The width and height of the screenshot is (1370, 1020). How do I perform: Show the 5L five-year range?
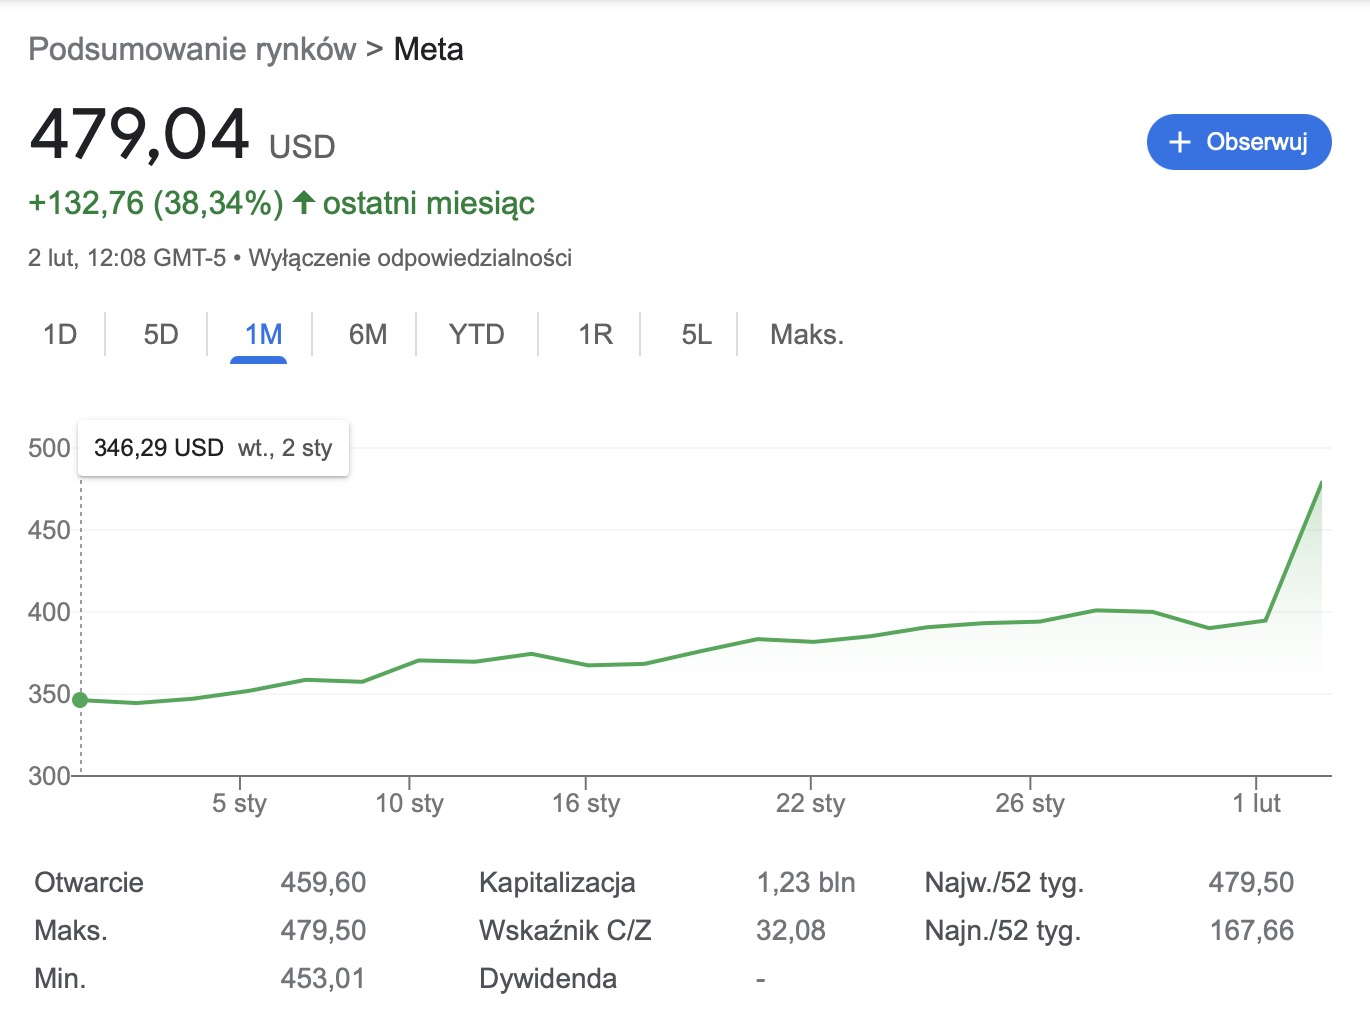point(697,334)
